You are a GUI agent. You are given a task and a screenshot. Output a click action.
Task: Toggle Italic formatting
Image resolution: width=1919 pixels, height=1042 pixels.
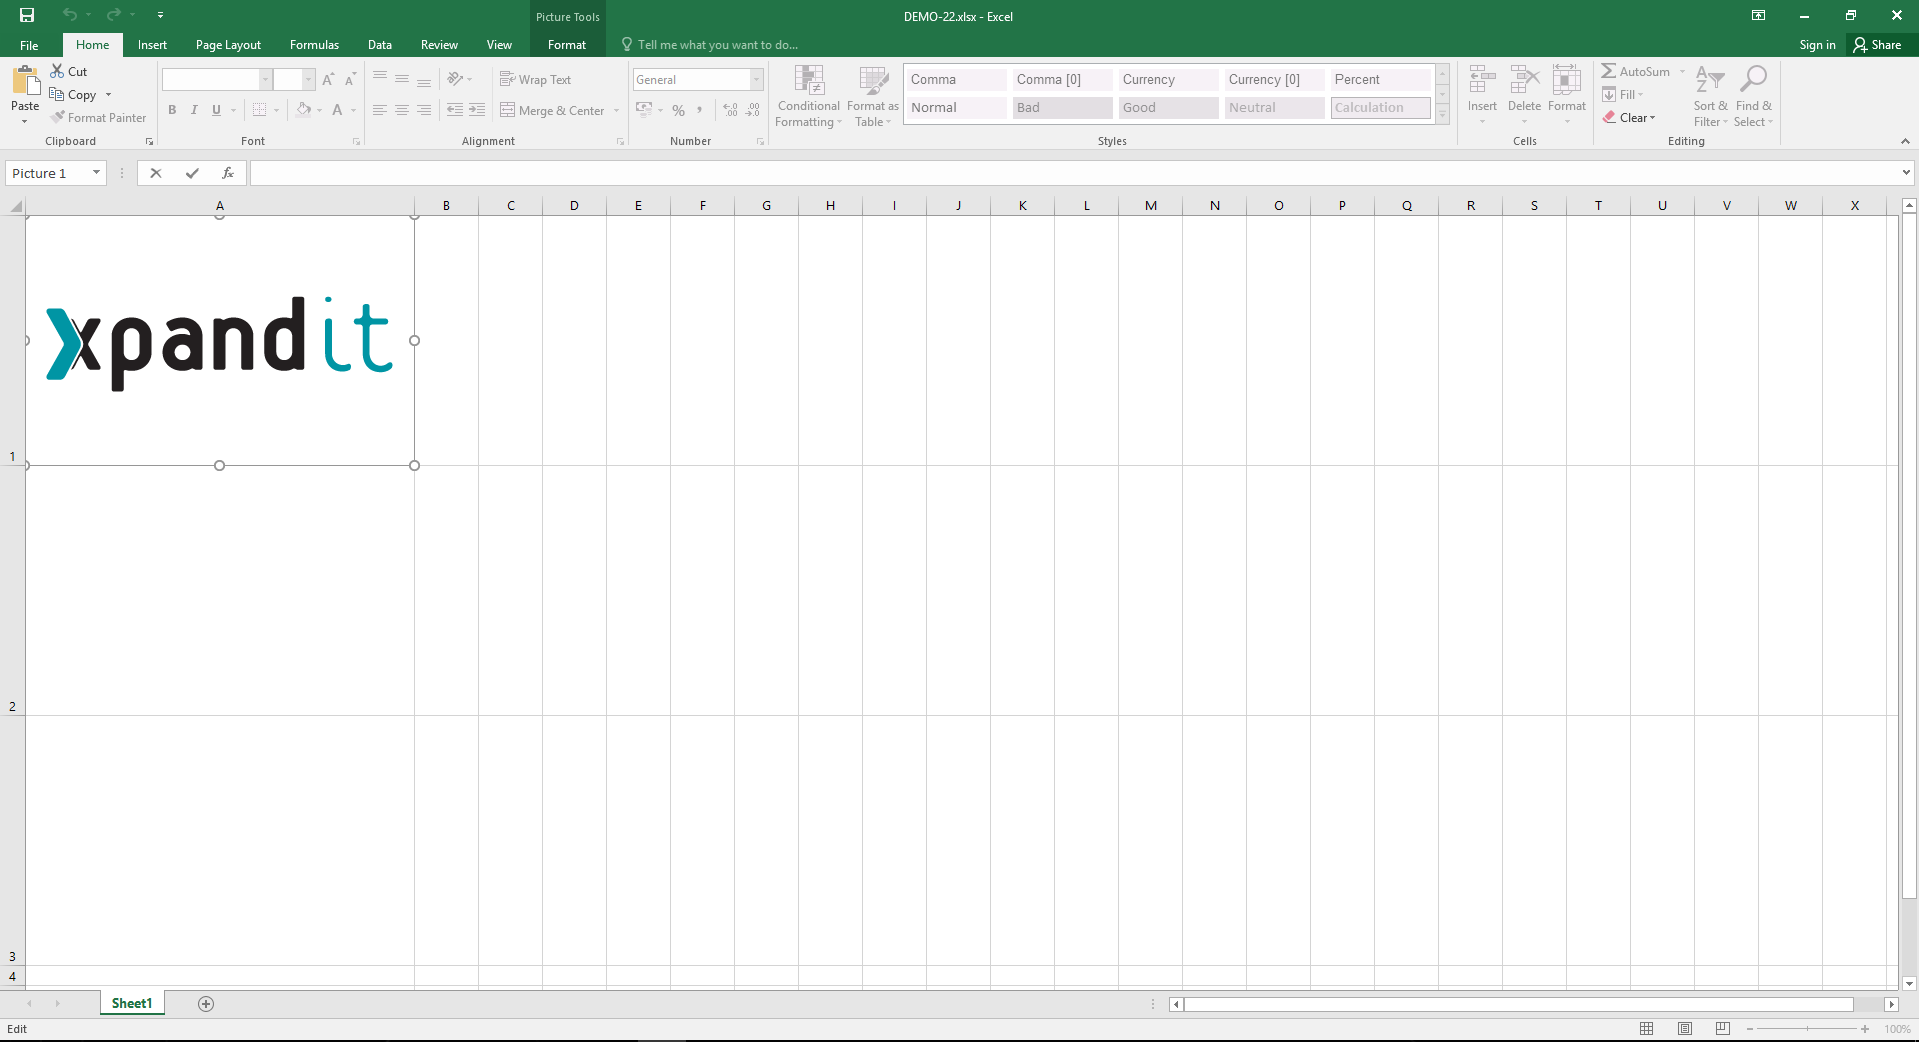[194, 110]
